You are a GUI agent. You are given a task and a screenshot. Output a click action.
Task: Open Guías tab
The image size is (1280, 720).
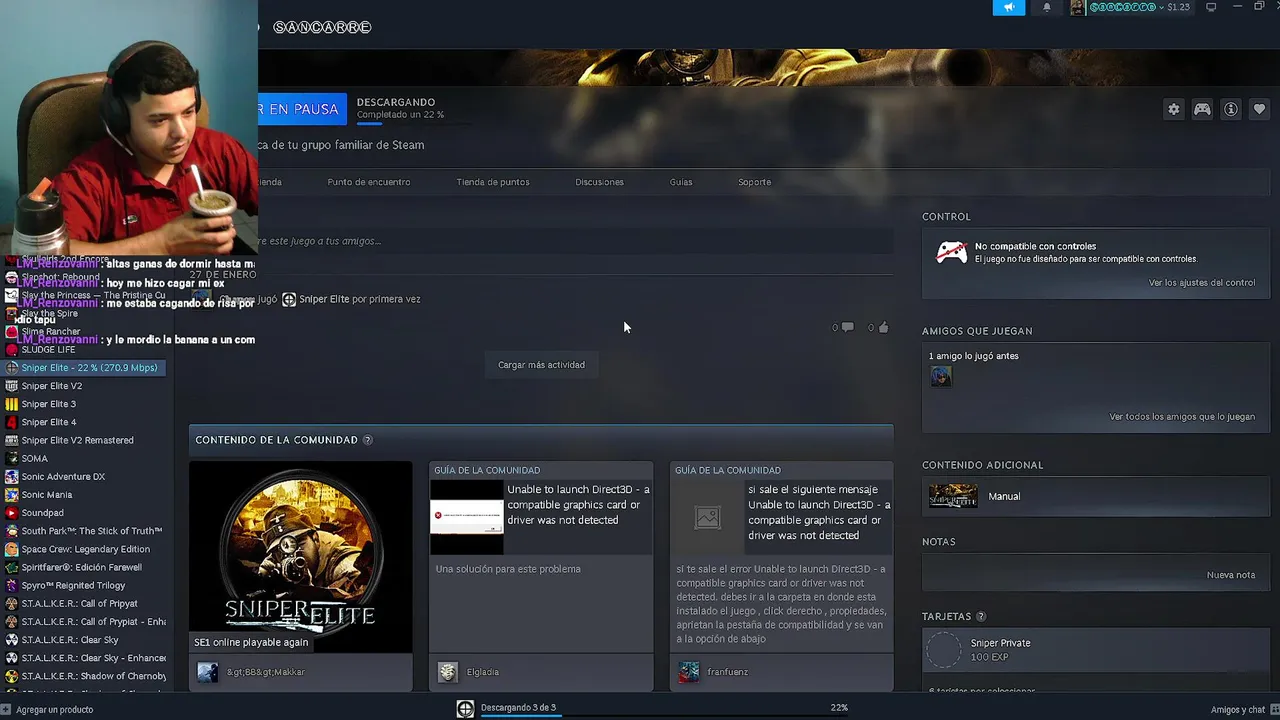[x=681, y=182]
